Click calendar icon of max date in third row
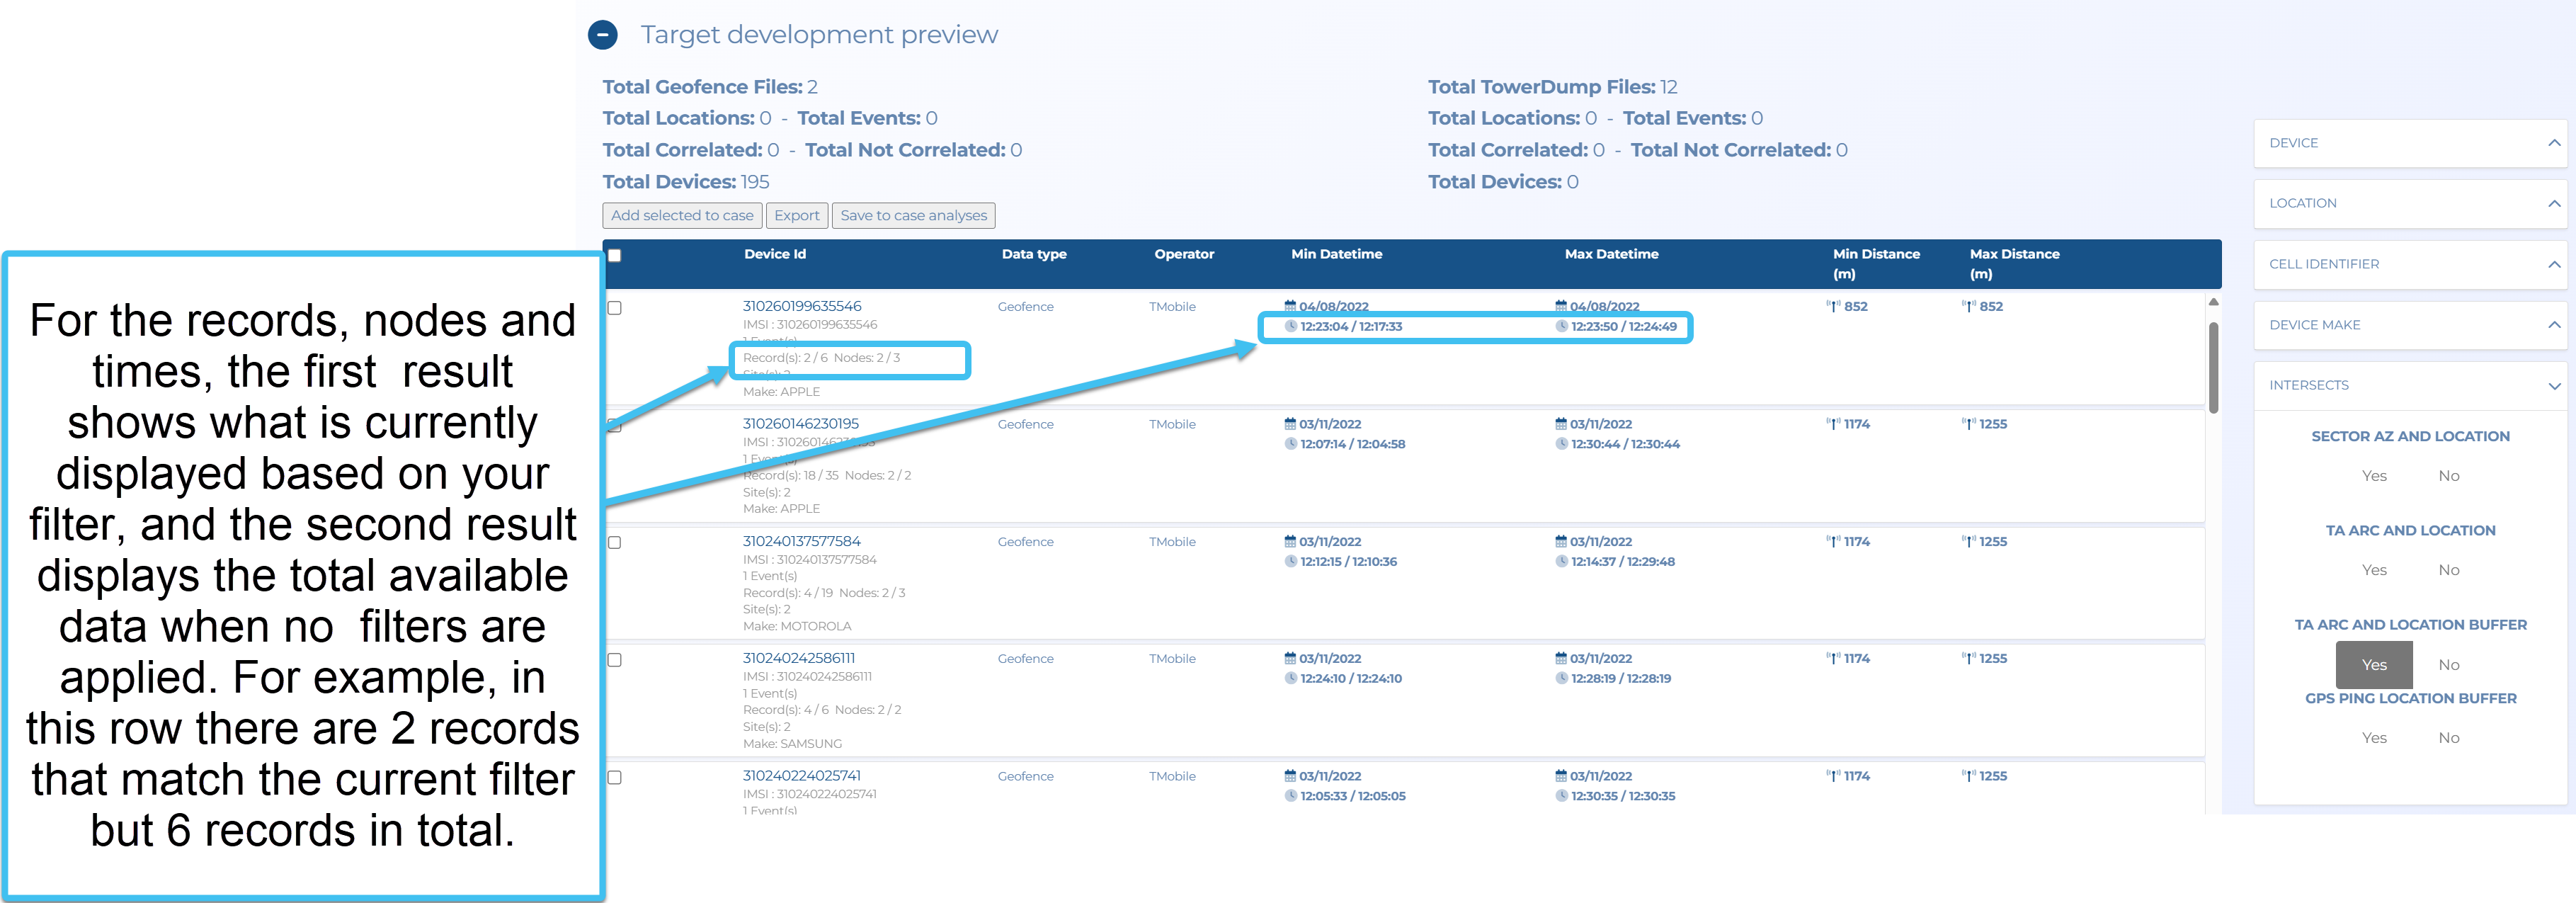Screen dimensions: 2576x903 pos(1561,541)
